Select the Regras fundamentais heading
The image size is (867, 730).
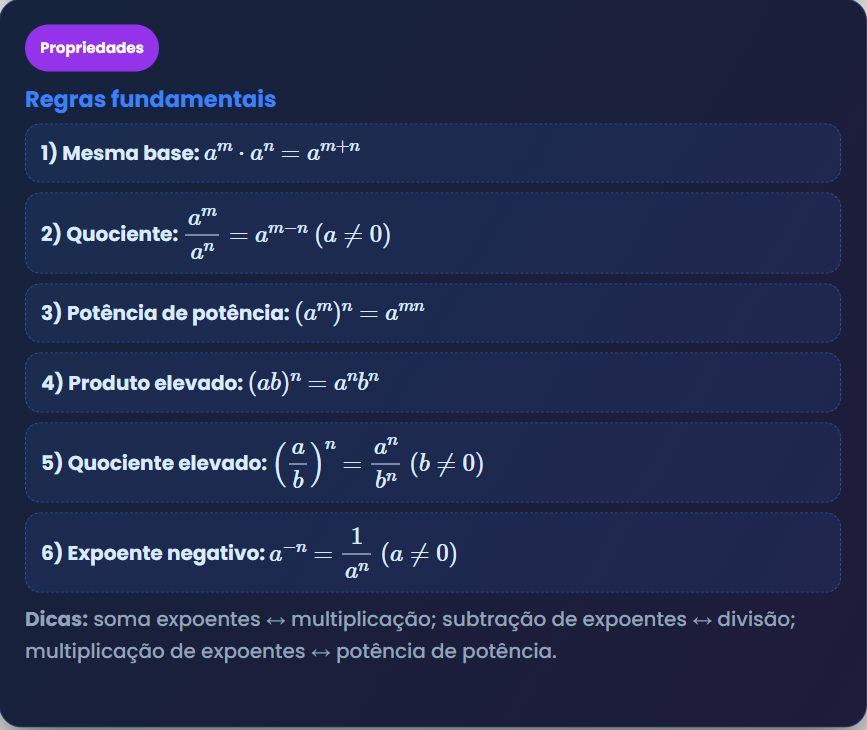coord(150,100)
